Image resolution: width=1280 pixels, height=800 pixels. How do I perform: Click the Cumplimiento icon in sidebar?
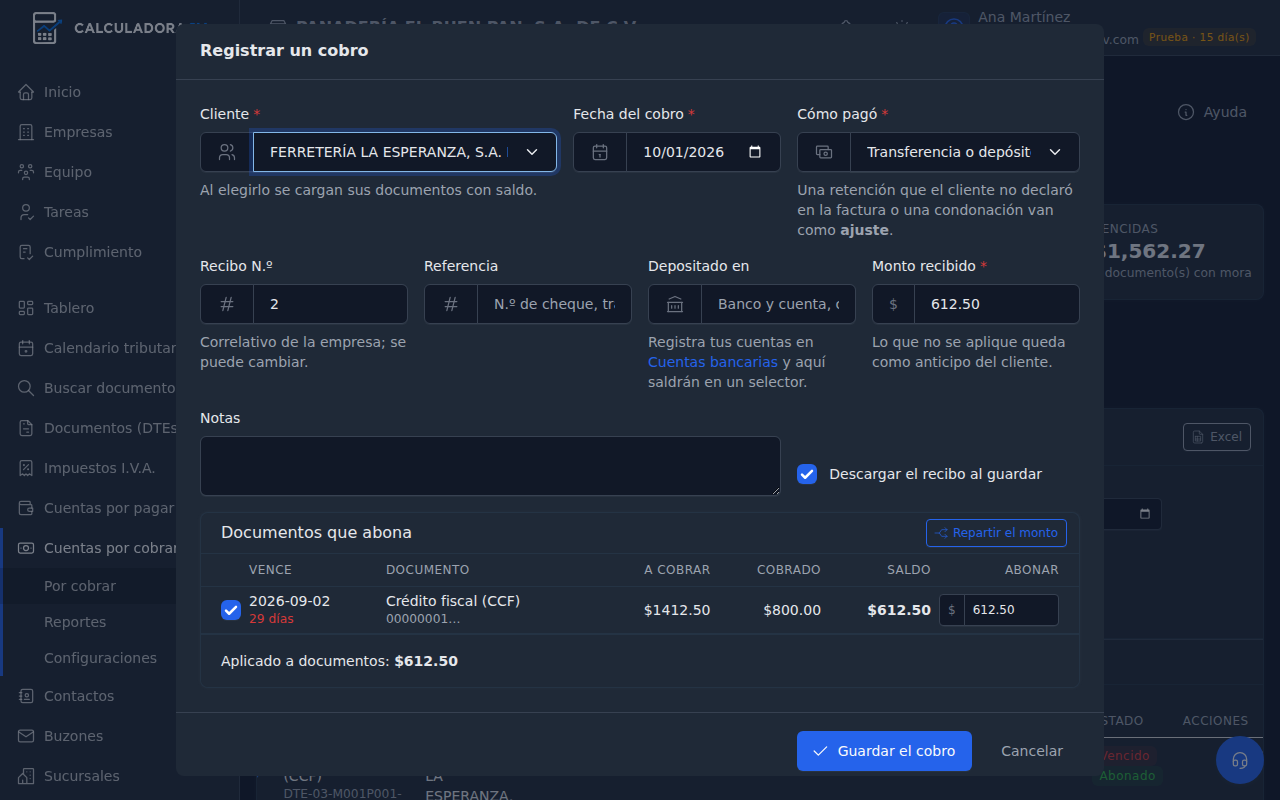[x=26, y=252]
